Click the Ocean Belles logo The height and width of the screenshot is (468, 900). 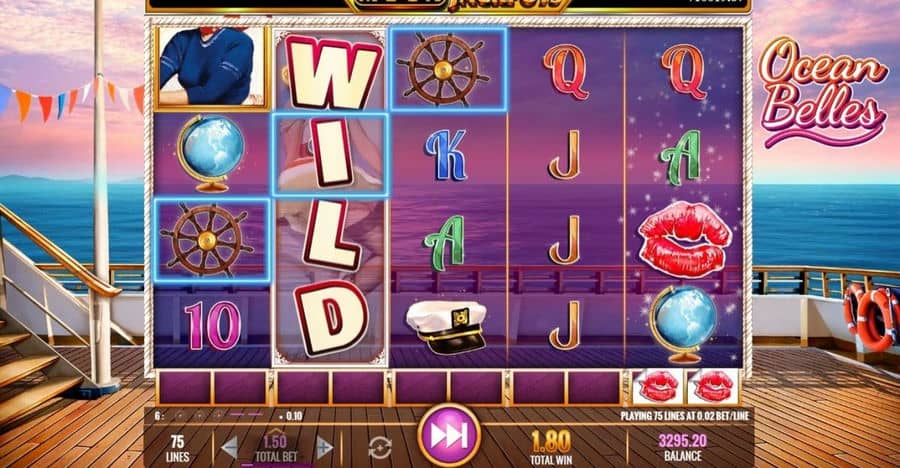click(x=822, y=91)
